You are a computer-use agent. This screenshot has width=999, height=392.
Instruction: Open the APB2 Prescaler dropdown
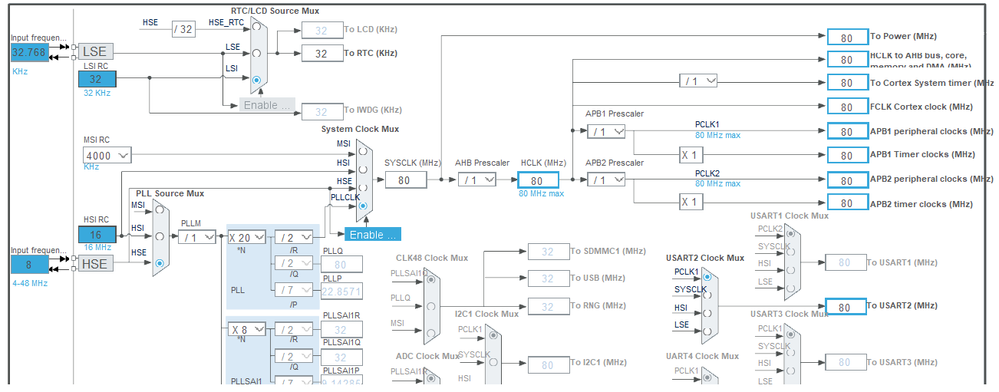[607, 180]
